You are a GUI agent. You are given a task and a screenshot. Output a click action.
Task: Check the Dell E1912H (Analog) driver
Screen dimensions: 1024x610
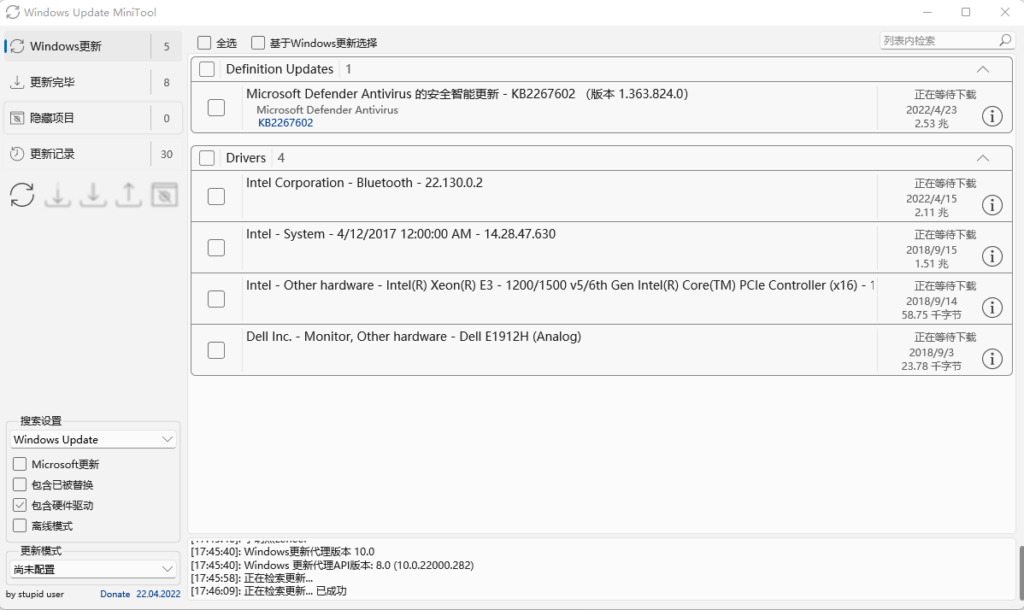216,350
